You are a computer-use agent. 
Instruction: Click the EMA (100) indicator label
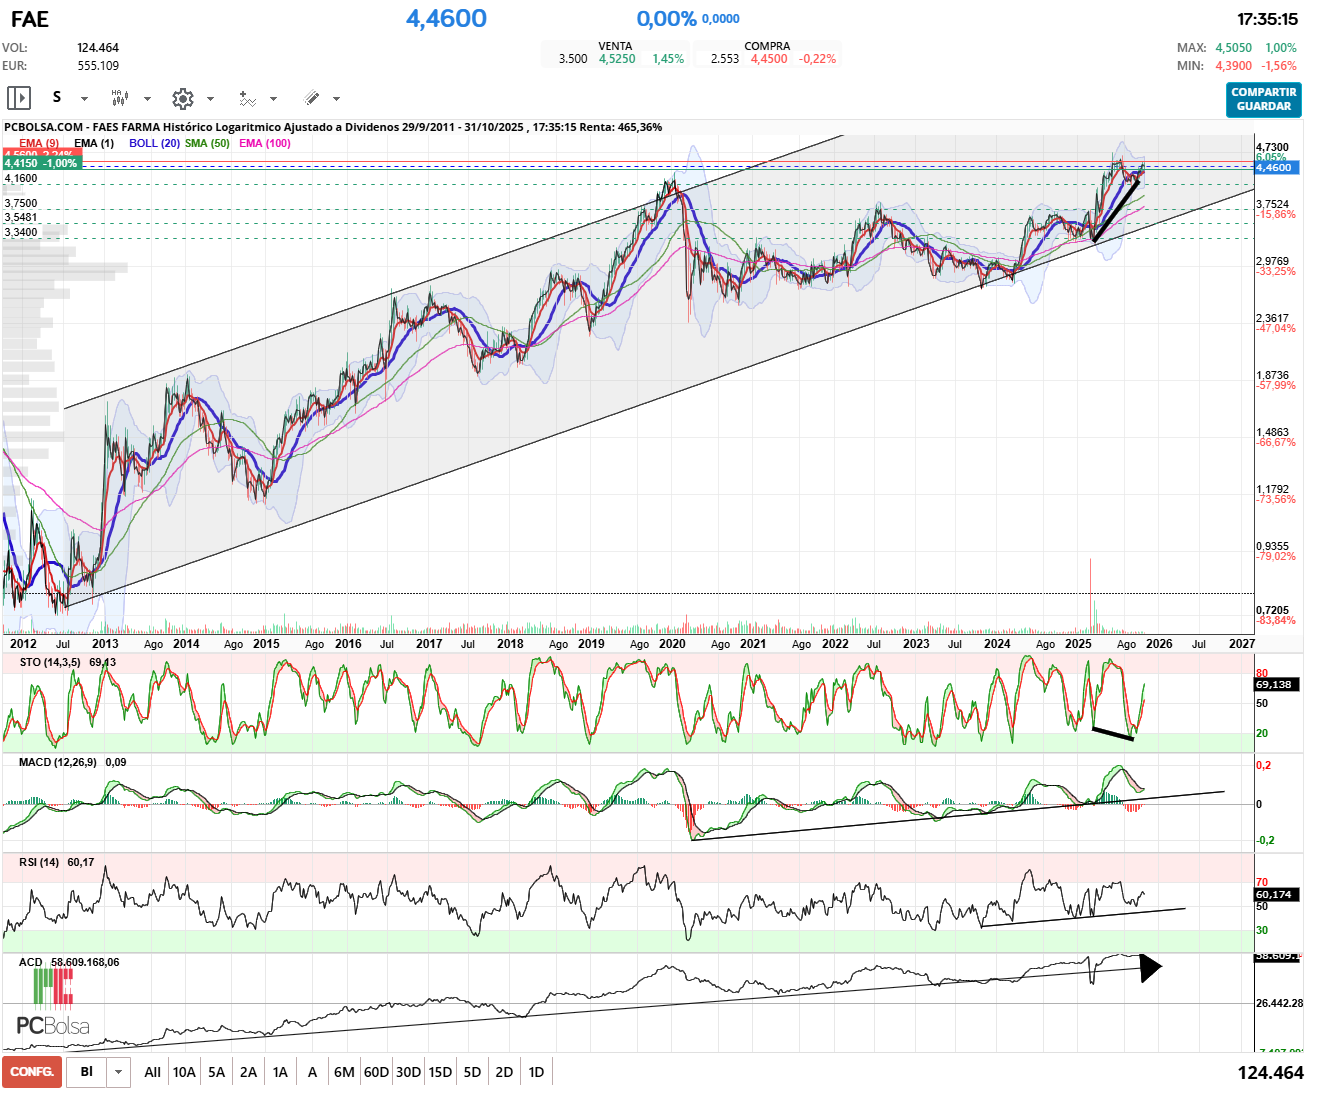(265, 143)
